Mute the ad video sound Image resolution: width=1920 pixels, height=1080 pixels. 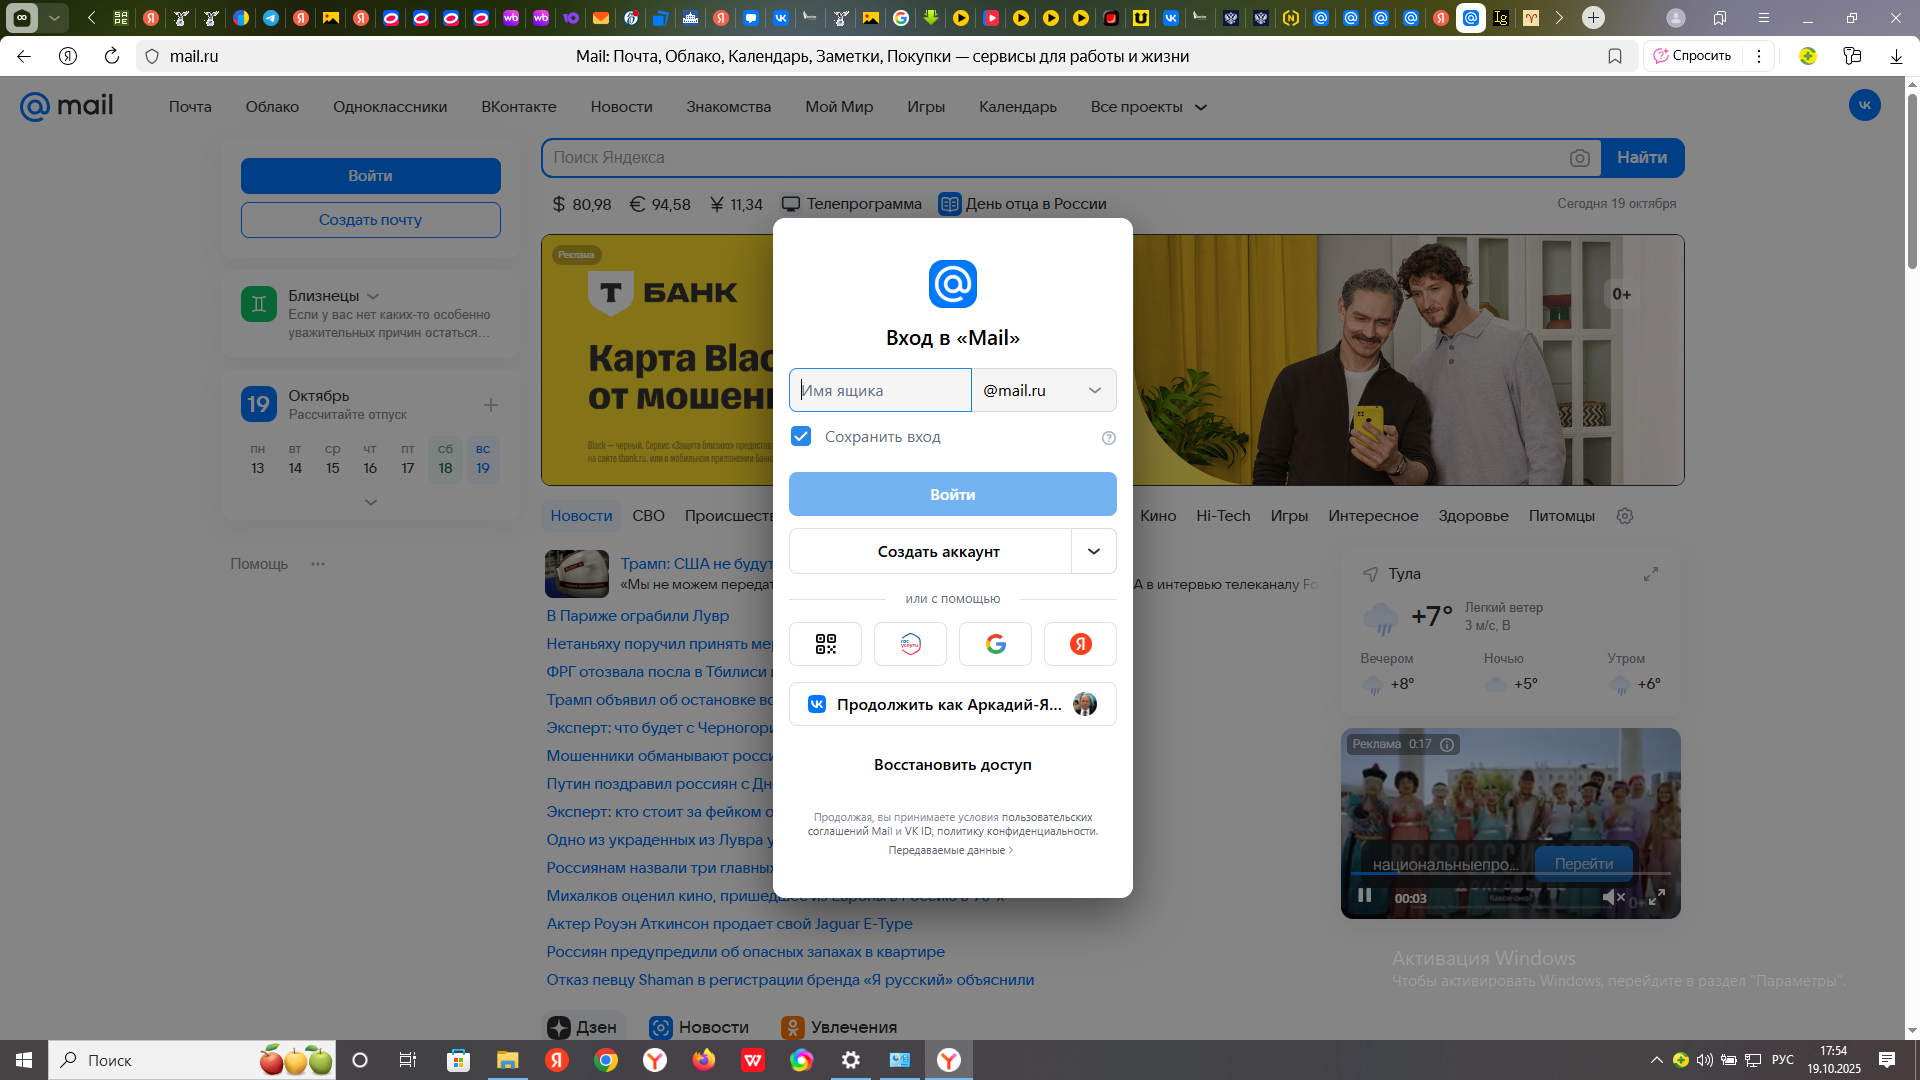(1612, 897)
